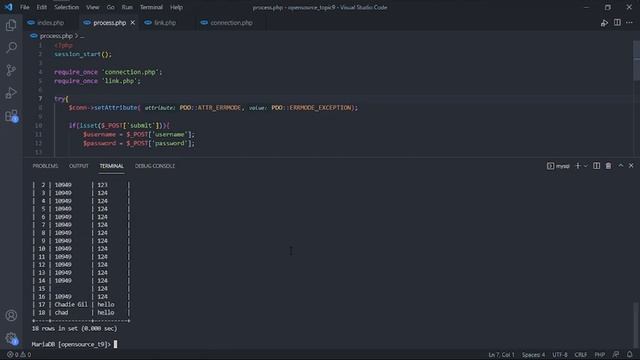Change line endings via CRLF

coord(580,355)
